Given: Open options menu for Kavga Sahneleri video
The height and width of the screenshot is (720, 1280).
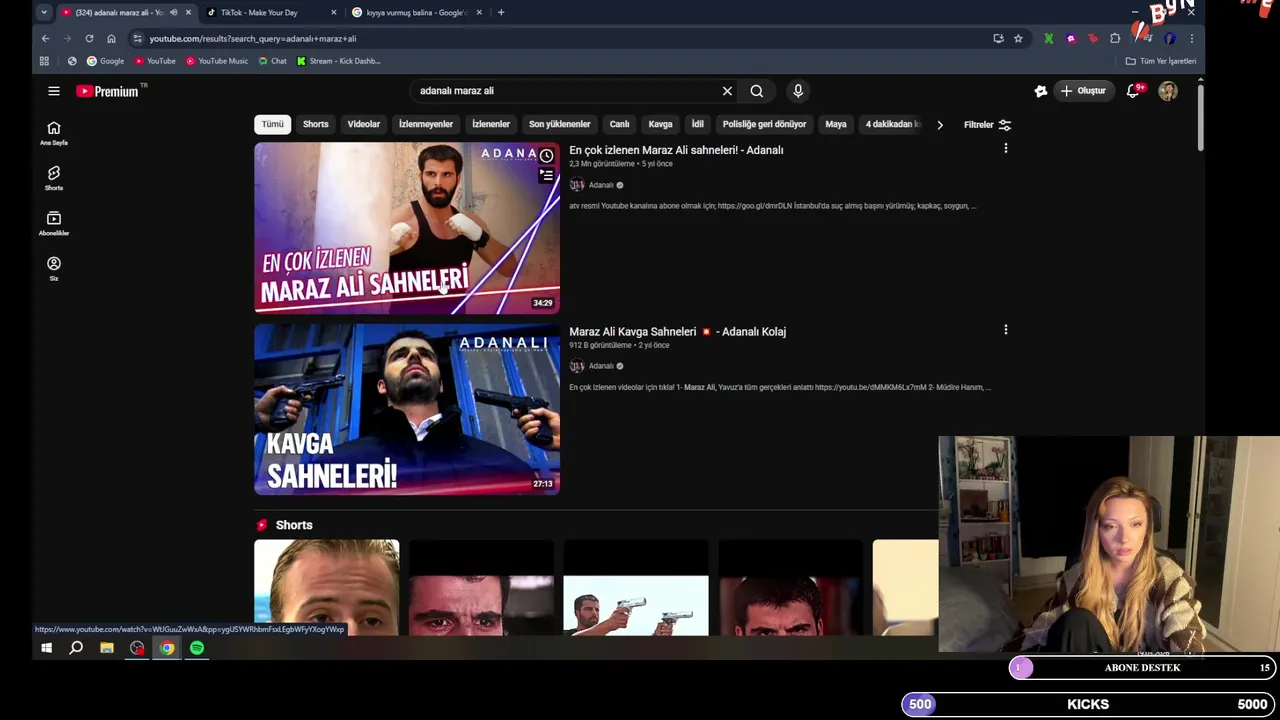Looking at the screenshot, I should 1006,329.
